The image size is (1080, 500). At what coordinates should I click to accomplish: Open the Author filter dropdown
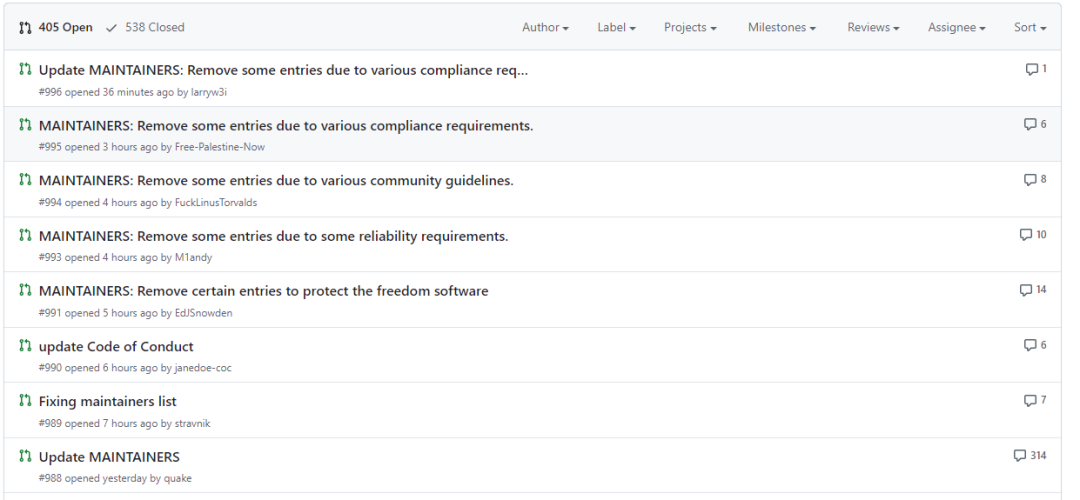click(x=545, y=28)
